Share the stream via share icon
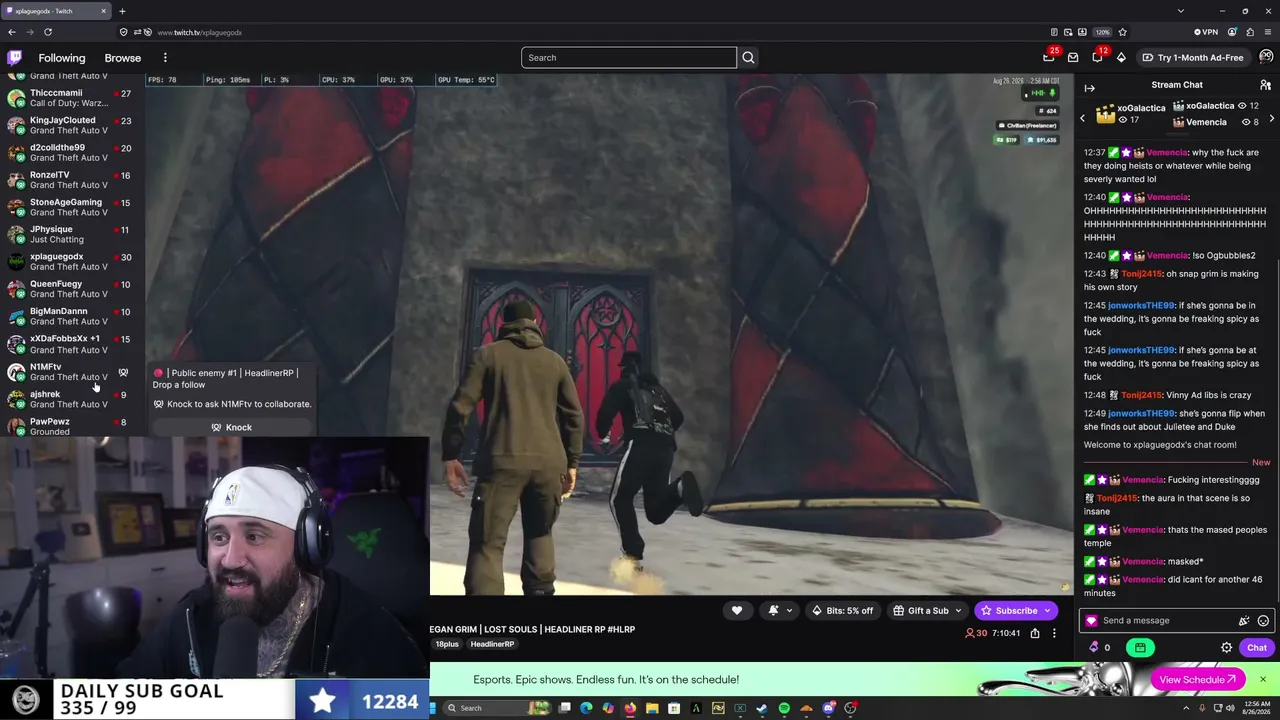Image resolution: width=1280 pixels, height=720 pixels. [1035, 633]
